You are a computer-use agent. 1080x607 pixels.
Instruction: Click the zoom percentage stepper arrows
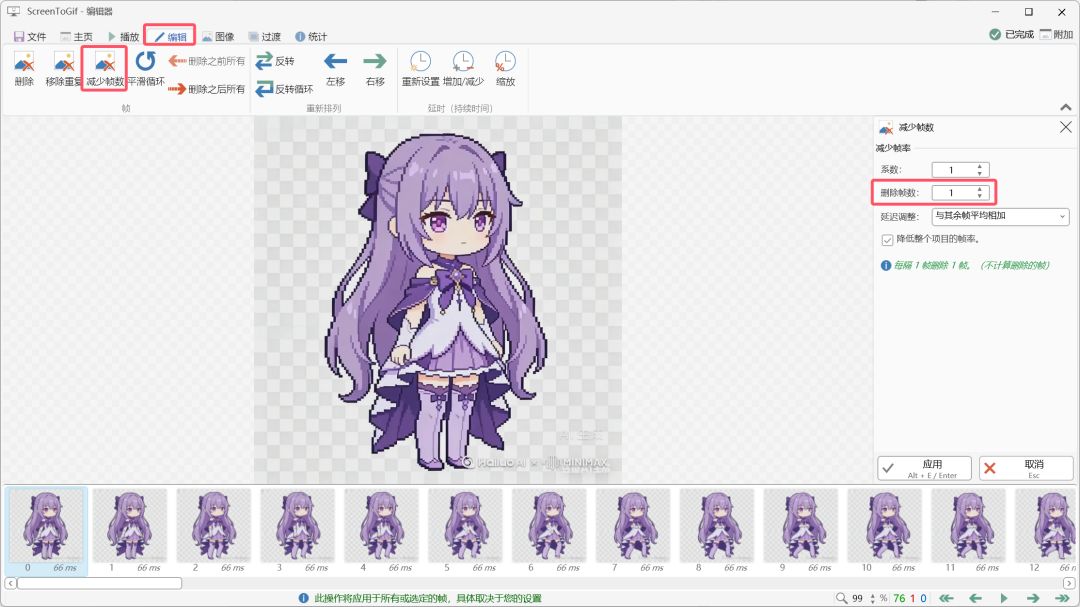tap(873, 598)
